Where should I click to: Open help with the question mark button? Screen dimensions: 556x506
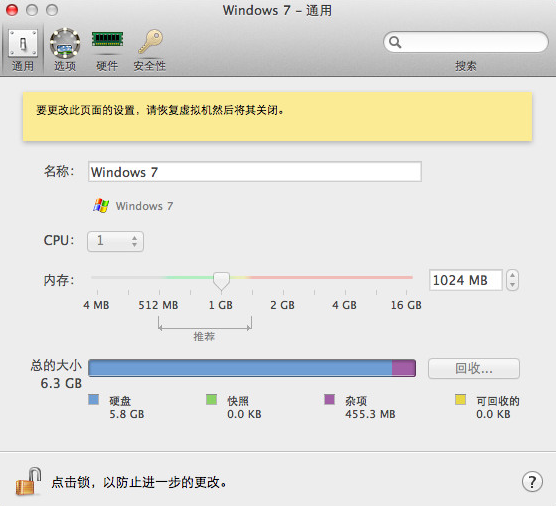pos(532,482)
